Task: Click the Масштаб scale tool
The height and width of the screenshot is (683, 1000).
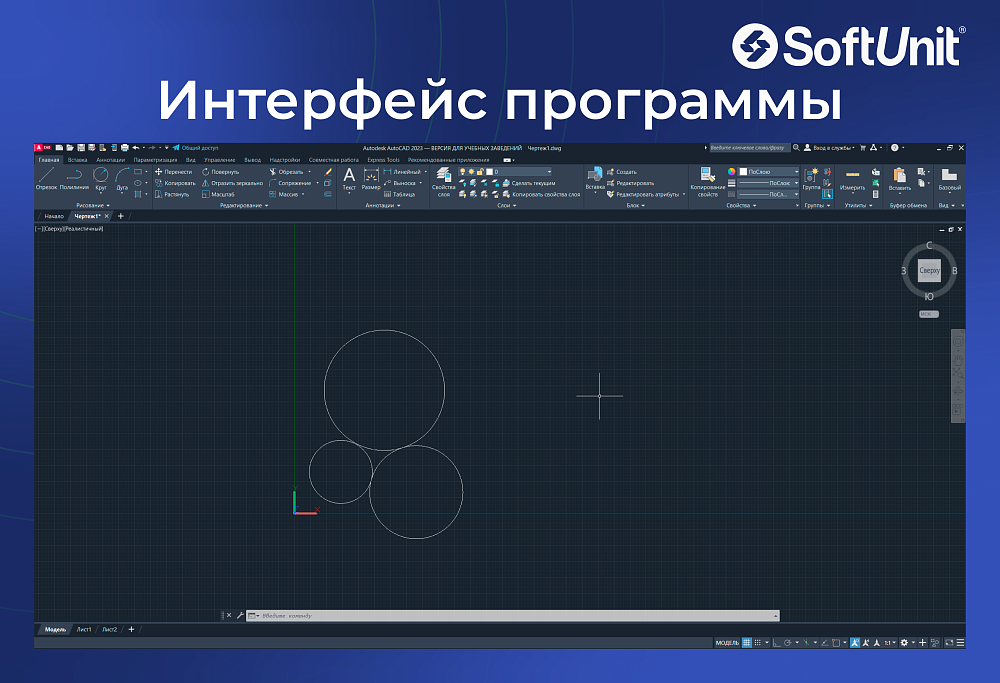Action: point(218,194)
